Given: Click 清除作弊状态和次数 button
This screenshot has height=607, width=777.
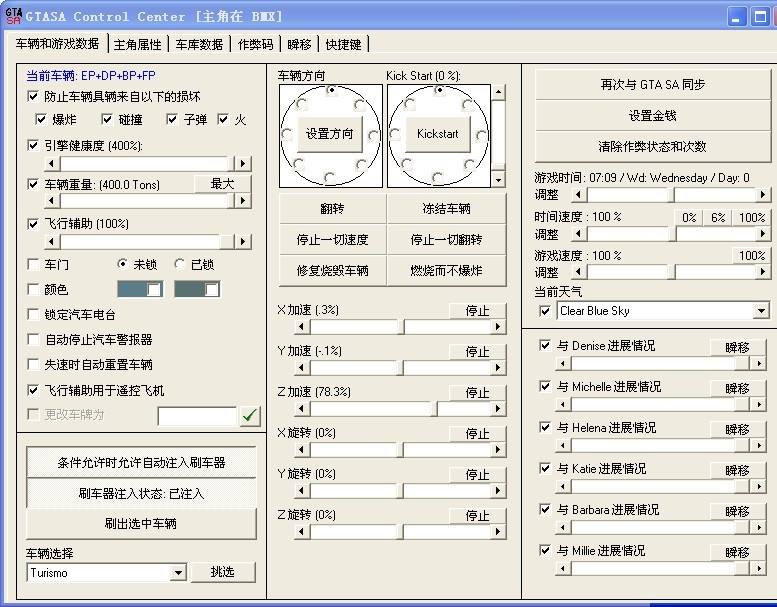Looking at the screenshot, I should (653, 146).
